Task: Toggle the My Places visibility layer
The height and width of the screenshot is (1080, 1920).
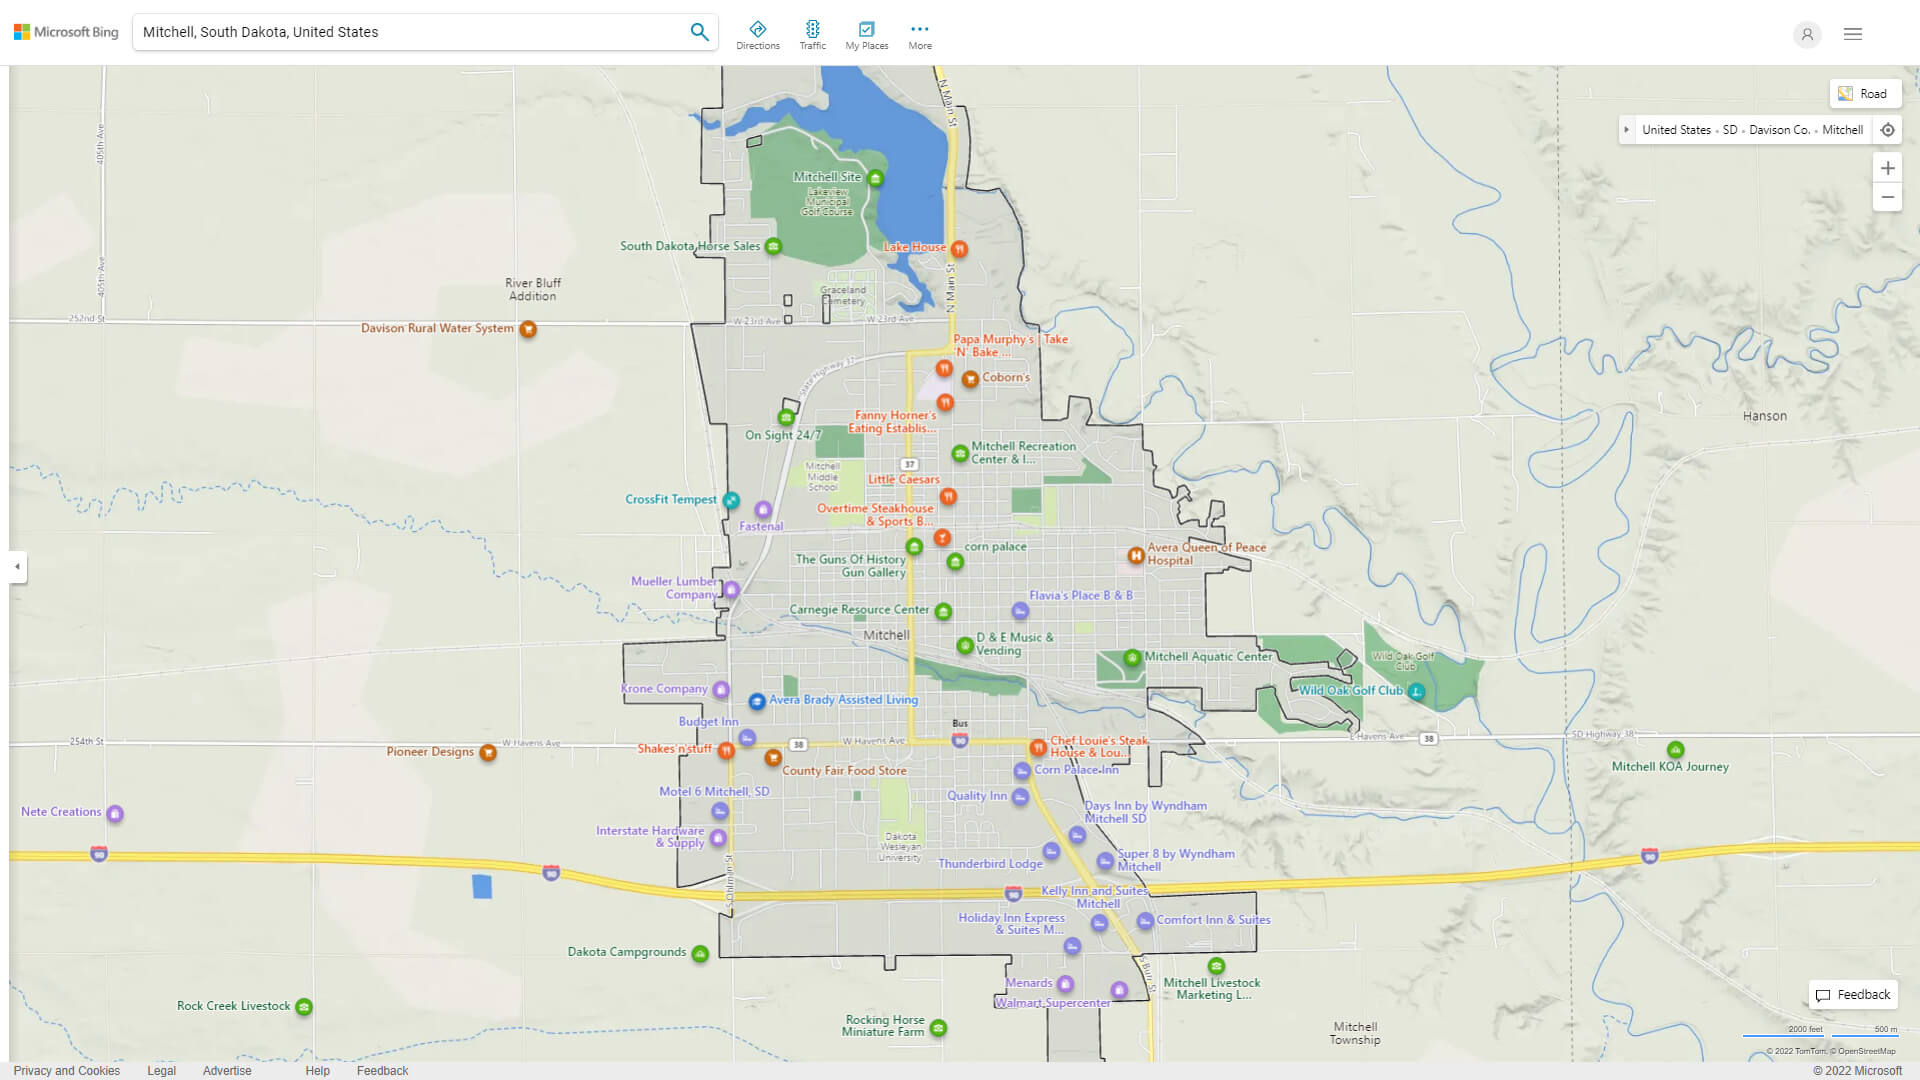Action: pyautogui.click(x=866, y=33)
